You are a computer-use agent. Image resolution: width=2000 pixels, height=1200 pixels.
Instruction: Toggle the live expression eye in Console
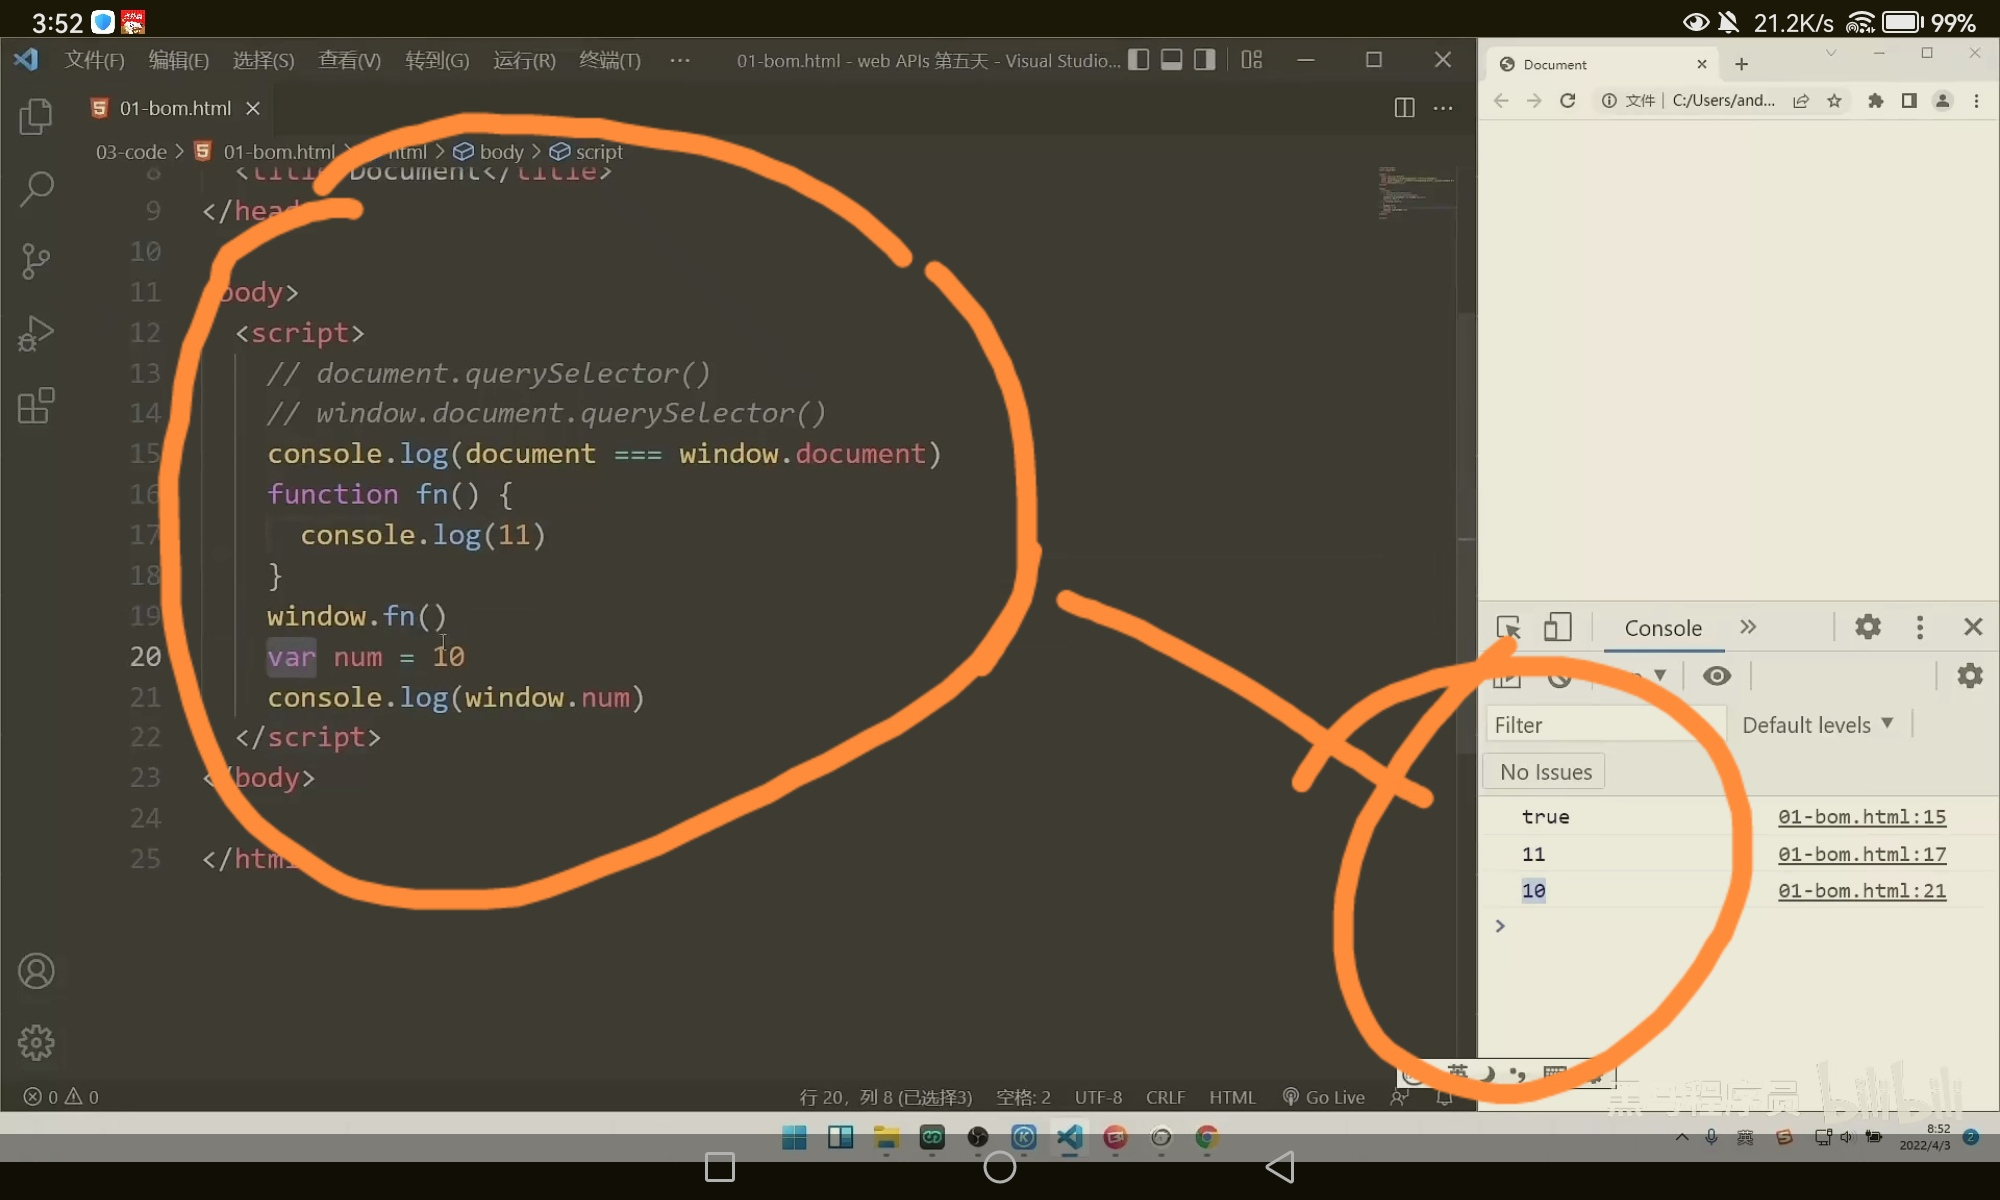(x=1717, y=676)
